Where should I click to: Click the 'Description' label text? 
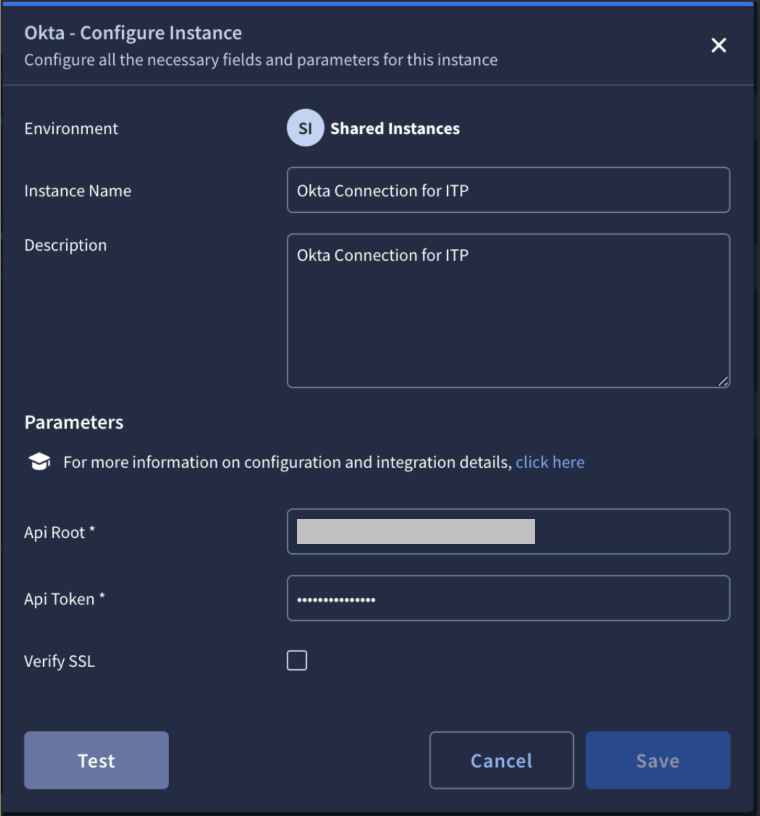pyautogui.click(x=65, y=246)
